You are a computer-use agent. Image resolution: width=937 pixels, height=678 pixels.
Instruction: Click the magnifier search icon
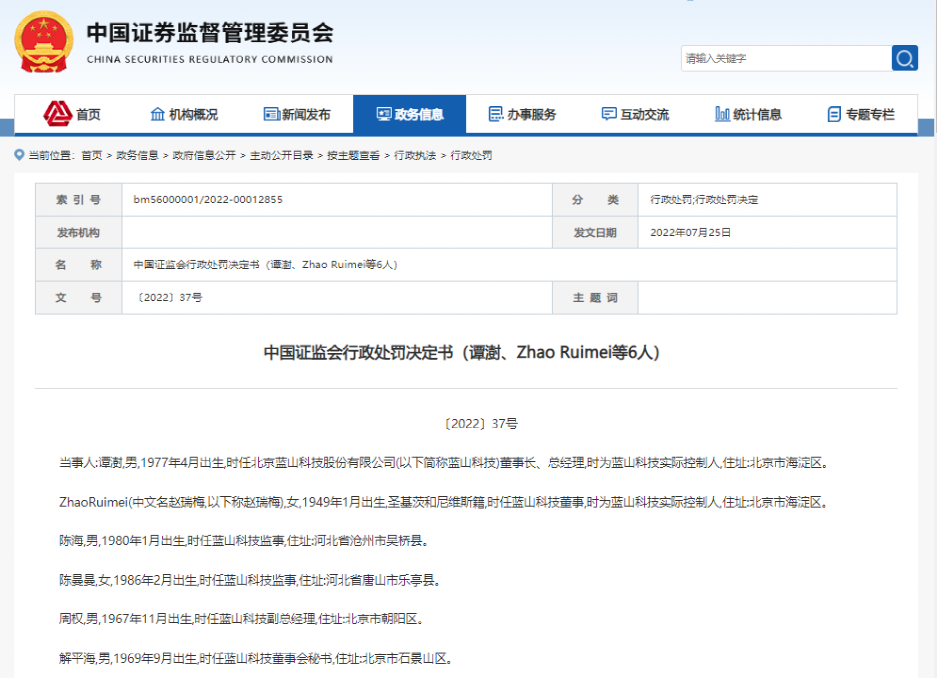coord(903,58)
